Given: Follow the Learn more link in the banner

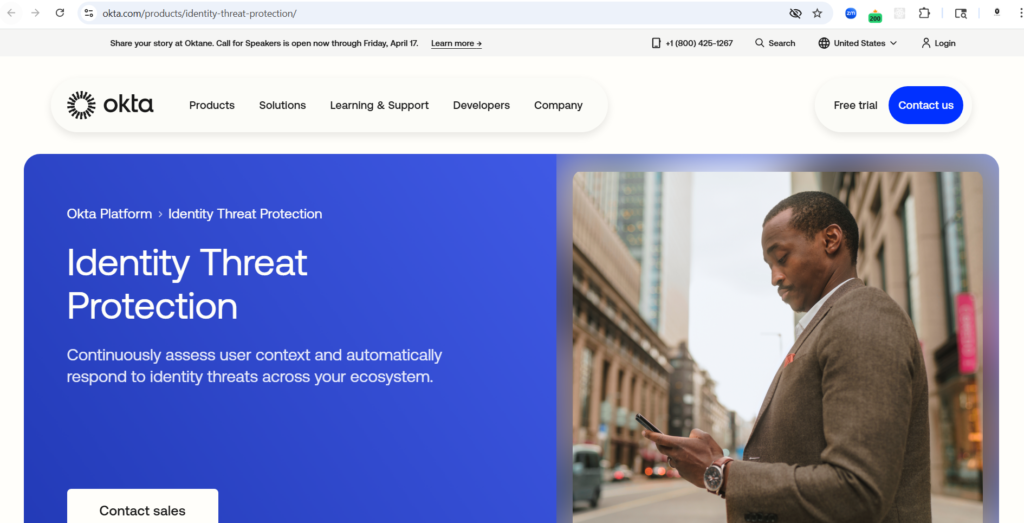Looking at the screenshot, I should [456, 43].
